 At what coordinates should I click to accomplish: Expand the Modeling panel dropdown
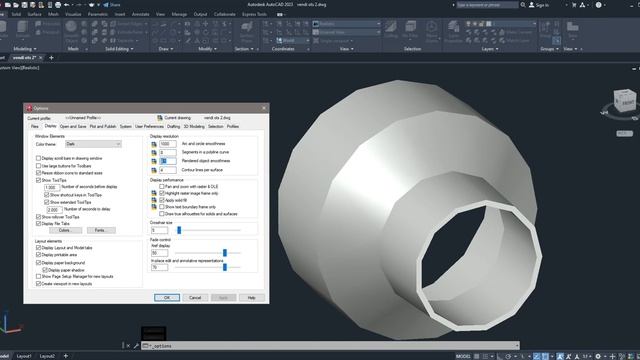tap(25, 49)
